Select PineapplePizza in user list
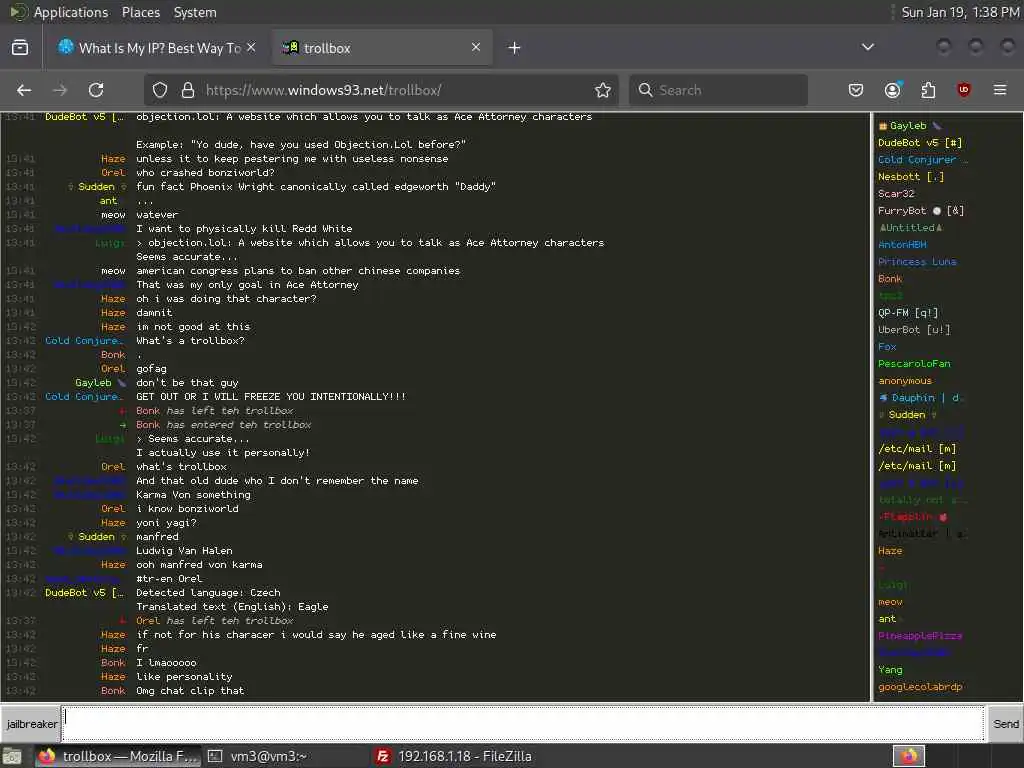Image resolution: width=1024 pixels, height=768 pixels. pos(920,635)
